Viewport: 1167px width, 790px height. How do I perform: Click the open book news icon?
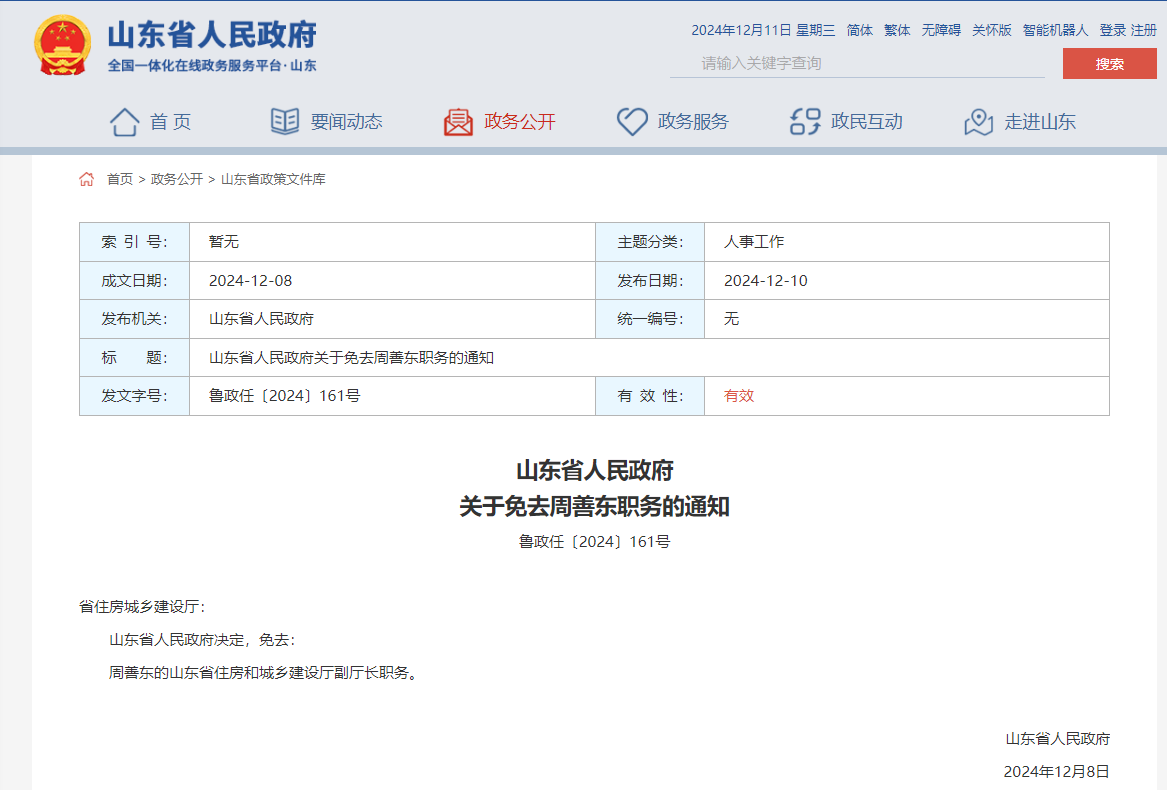pyautogui.click(x=285, y=122)
